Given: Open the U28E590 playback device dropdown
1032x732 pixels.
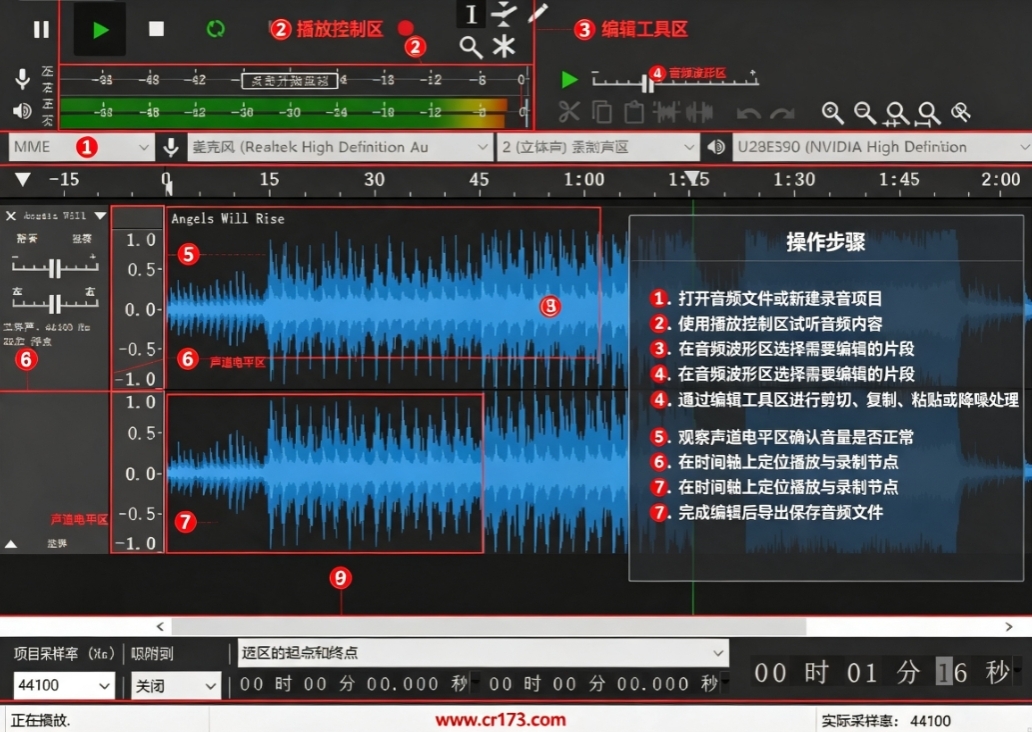Looking at the screenshot, I should (x=882, y=147).
